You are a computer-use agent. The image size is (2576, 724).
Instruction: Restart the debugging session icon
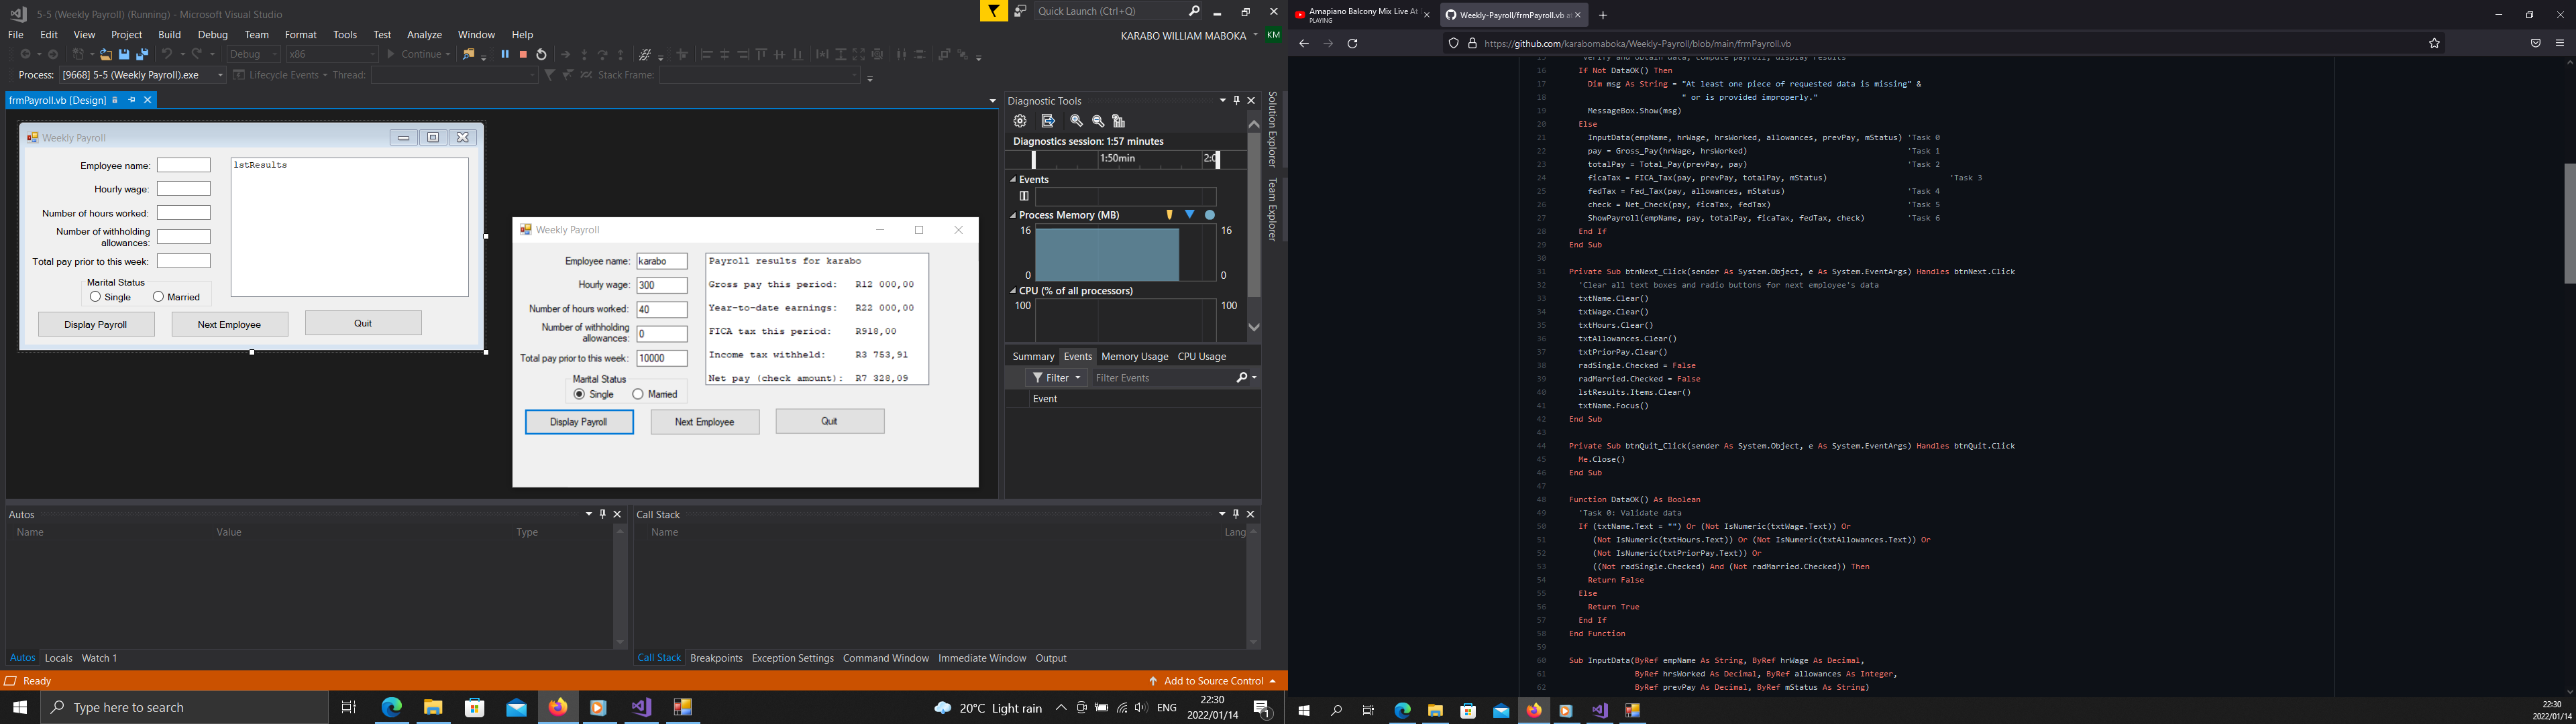click(541, 54)
